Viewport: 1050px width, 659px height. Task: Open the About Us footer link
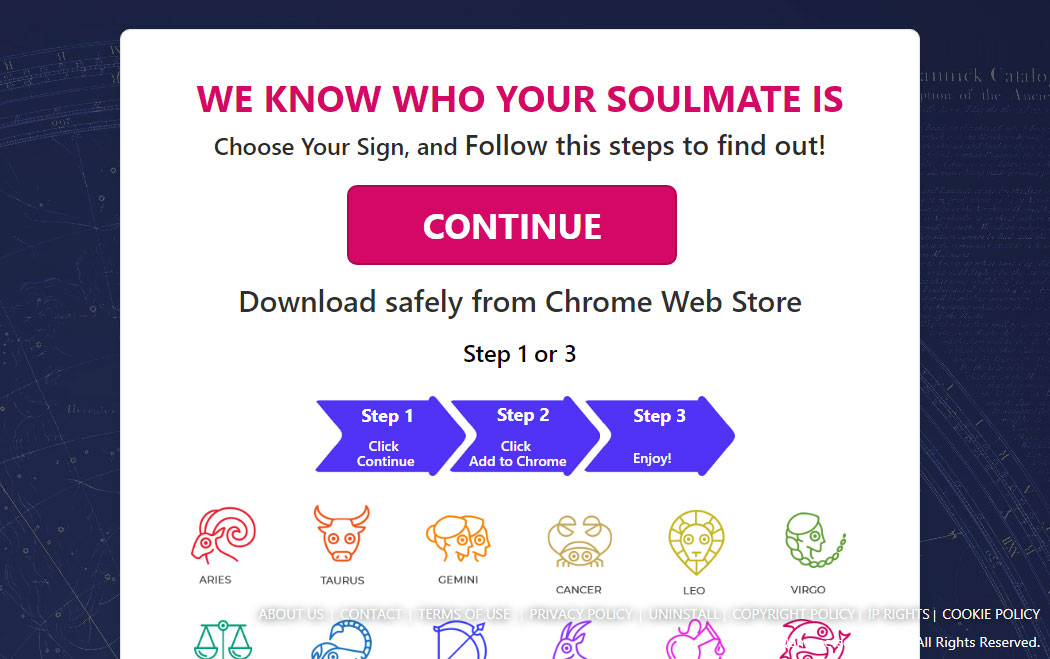click(291, 614)
